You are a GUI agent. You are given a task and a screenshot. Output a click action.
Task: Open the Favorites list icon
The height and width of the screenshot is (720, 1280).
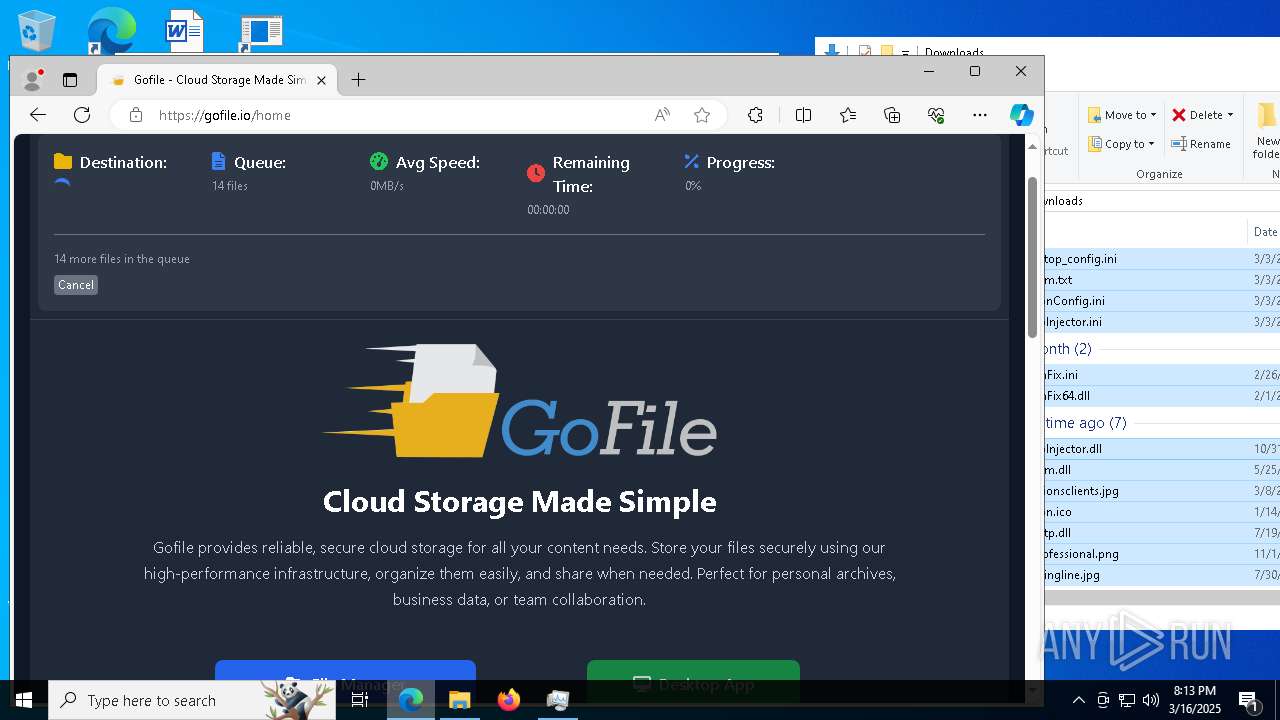pos(848,115)
